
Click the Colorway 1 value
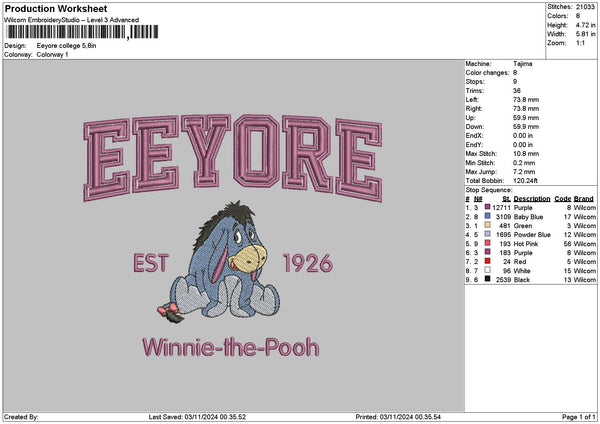[52, 55]
